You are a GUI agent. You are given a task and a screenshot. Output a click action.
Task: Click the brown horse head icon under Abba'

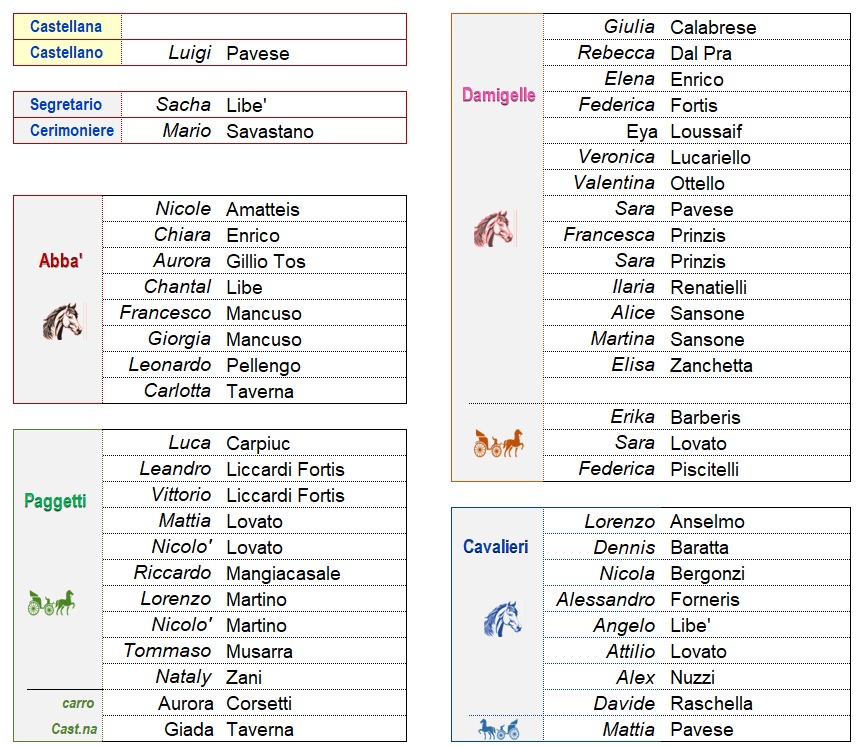pos(61,322)
